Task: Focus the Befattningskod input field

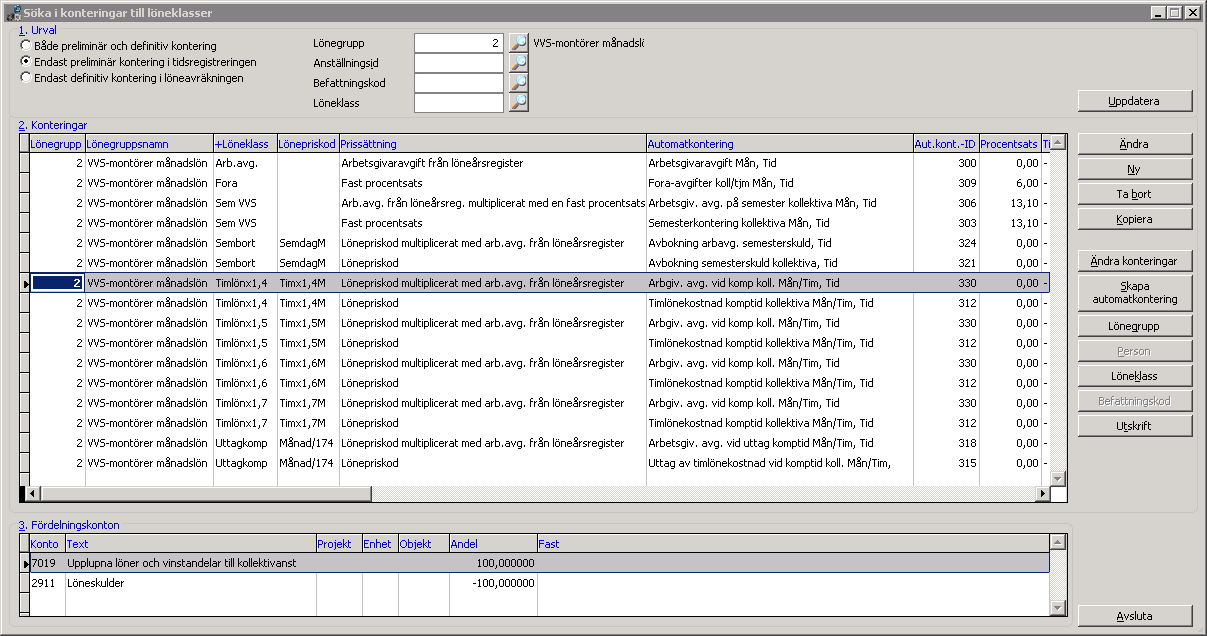Action: 459,83
